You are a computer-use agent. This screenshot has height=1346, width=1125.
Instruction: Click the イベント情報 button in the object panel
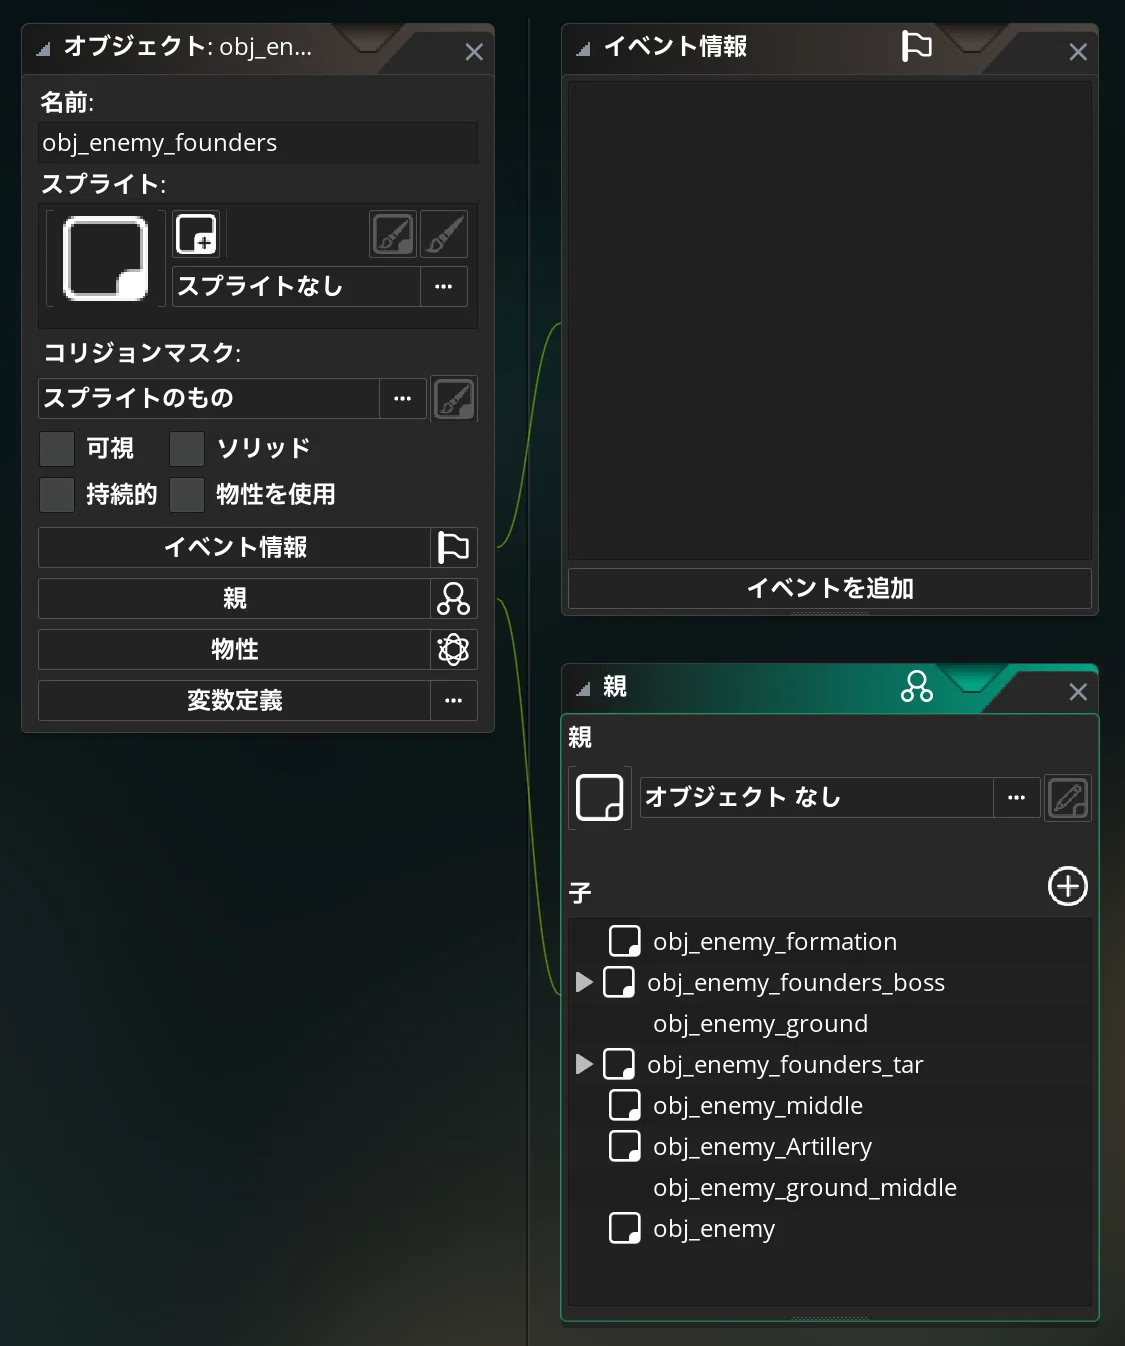(x=235, y=547)
